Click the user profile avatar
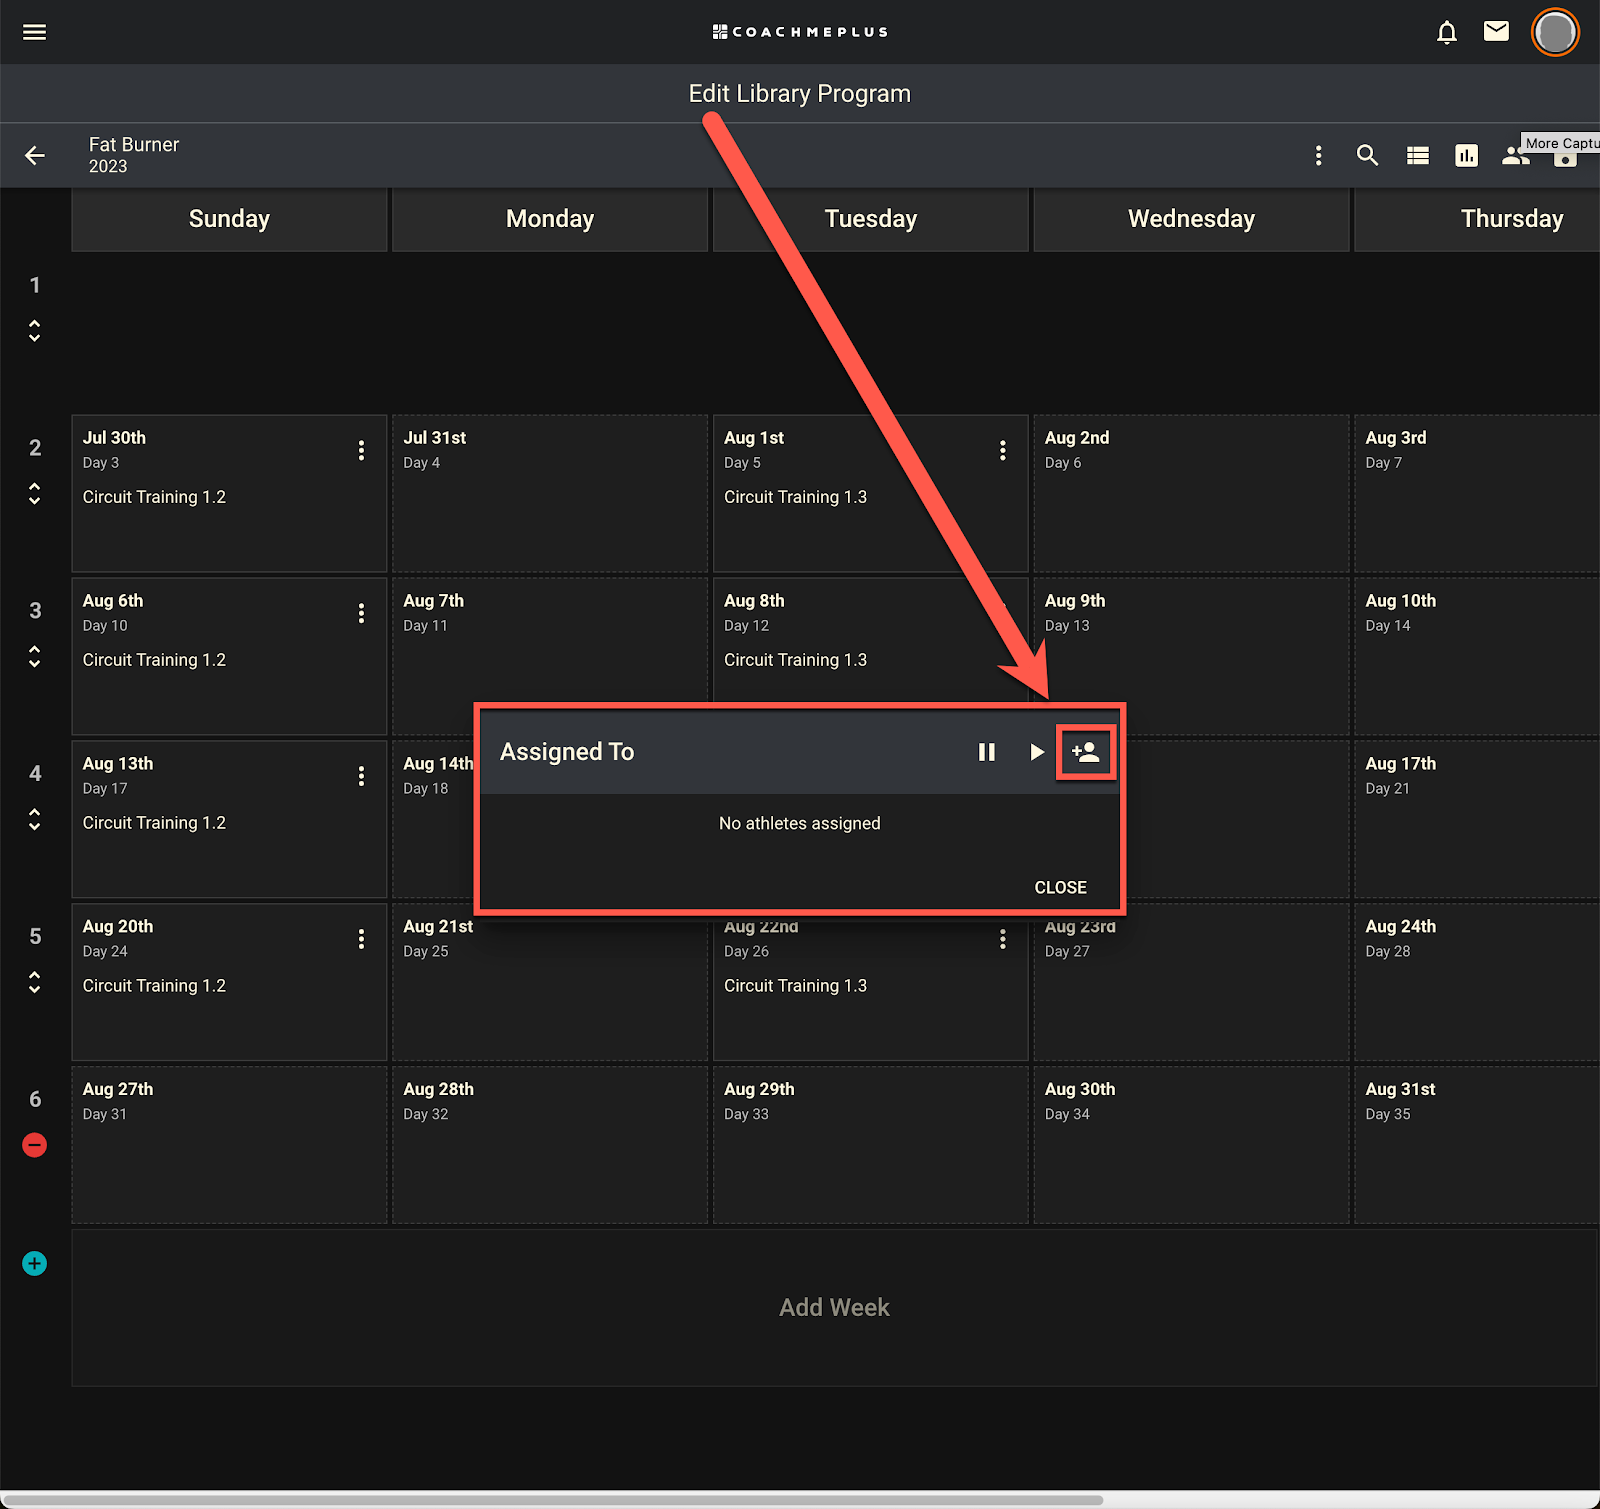 (1555, 33)
